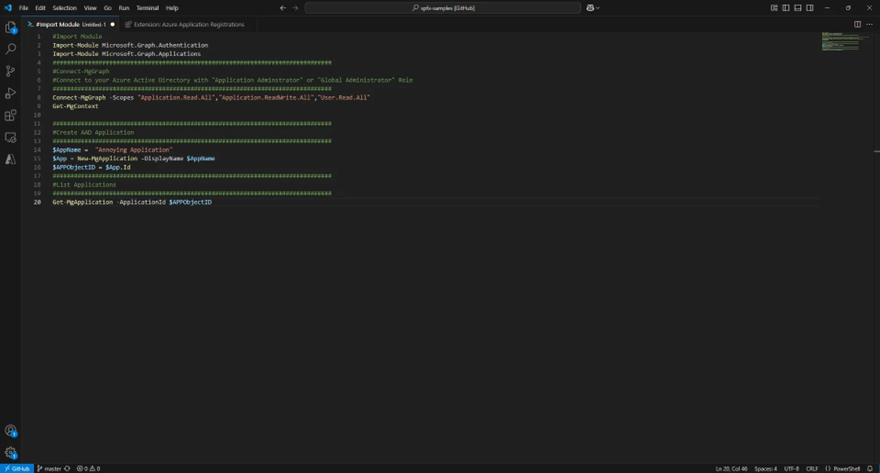The width and height of the screenshot is (880, 473).
Task: Open the Extensions view
Action: [11, 115]
